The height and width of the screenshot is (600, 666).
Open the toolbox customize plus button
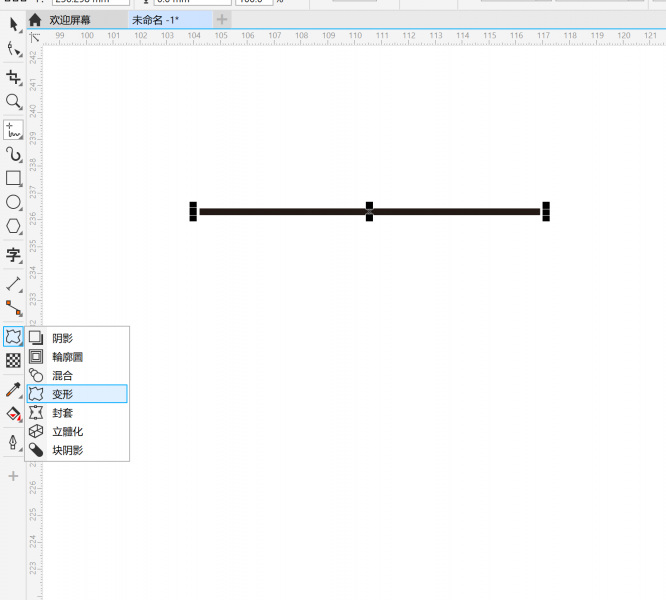point(14,476)
